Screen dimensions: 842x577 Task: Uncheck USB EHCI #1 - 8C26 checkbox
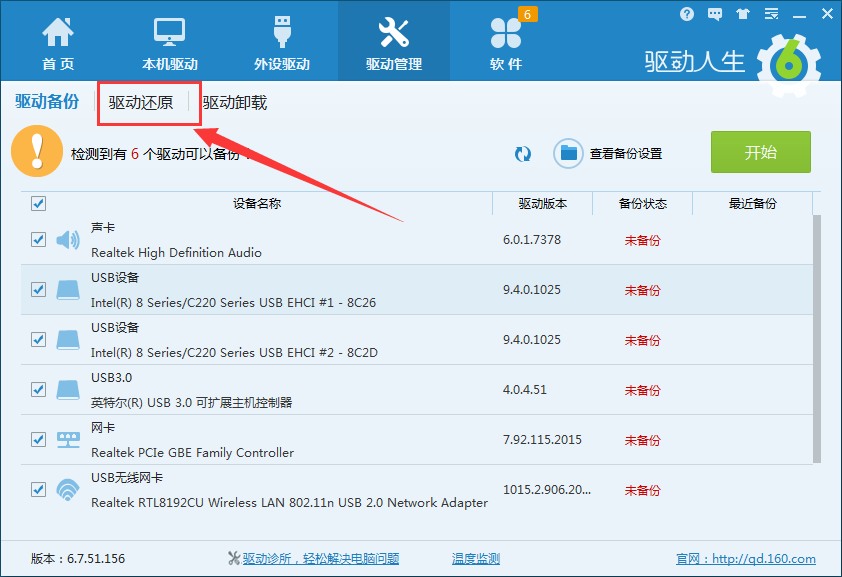pyautogui.click(x=39, y=289)
